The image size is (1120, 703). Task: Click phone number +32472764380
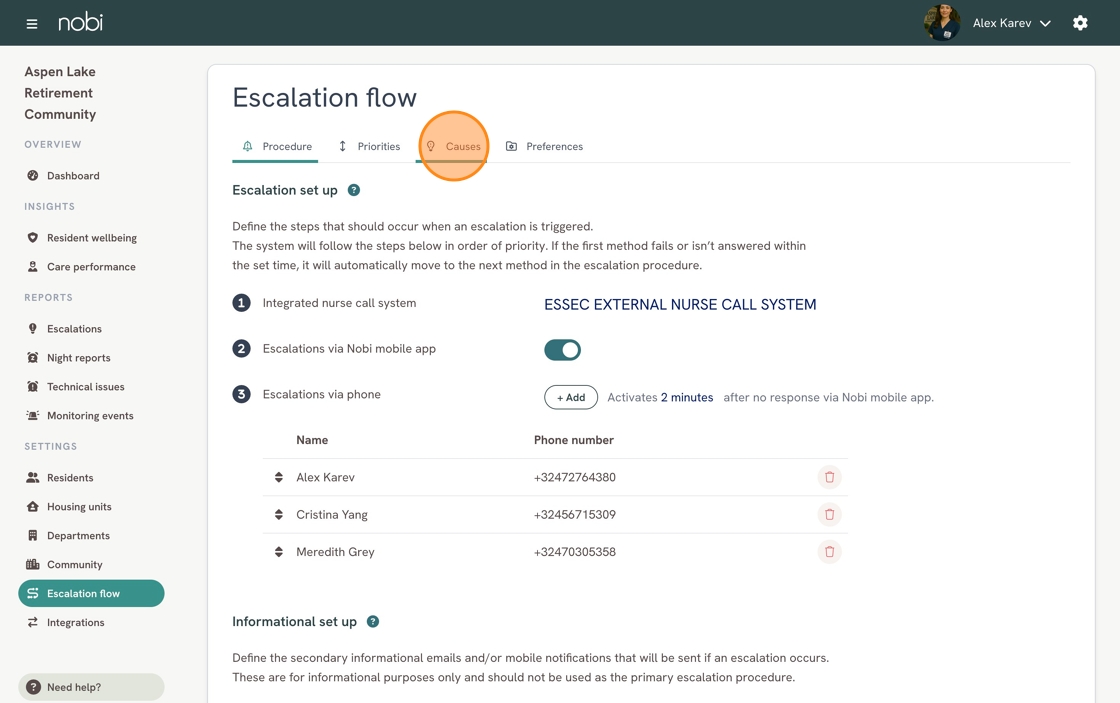[575, 477]
